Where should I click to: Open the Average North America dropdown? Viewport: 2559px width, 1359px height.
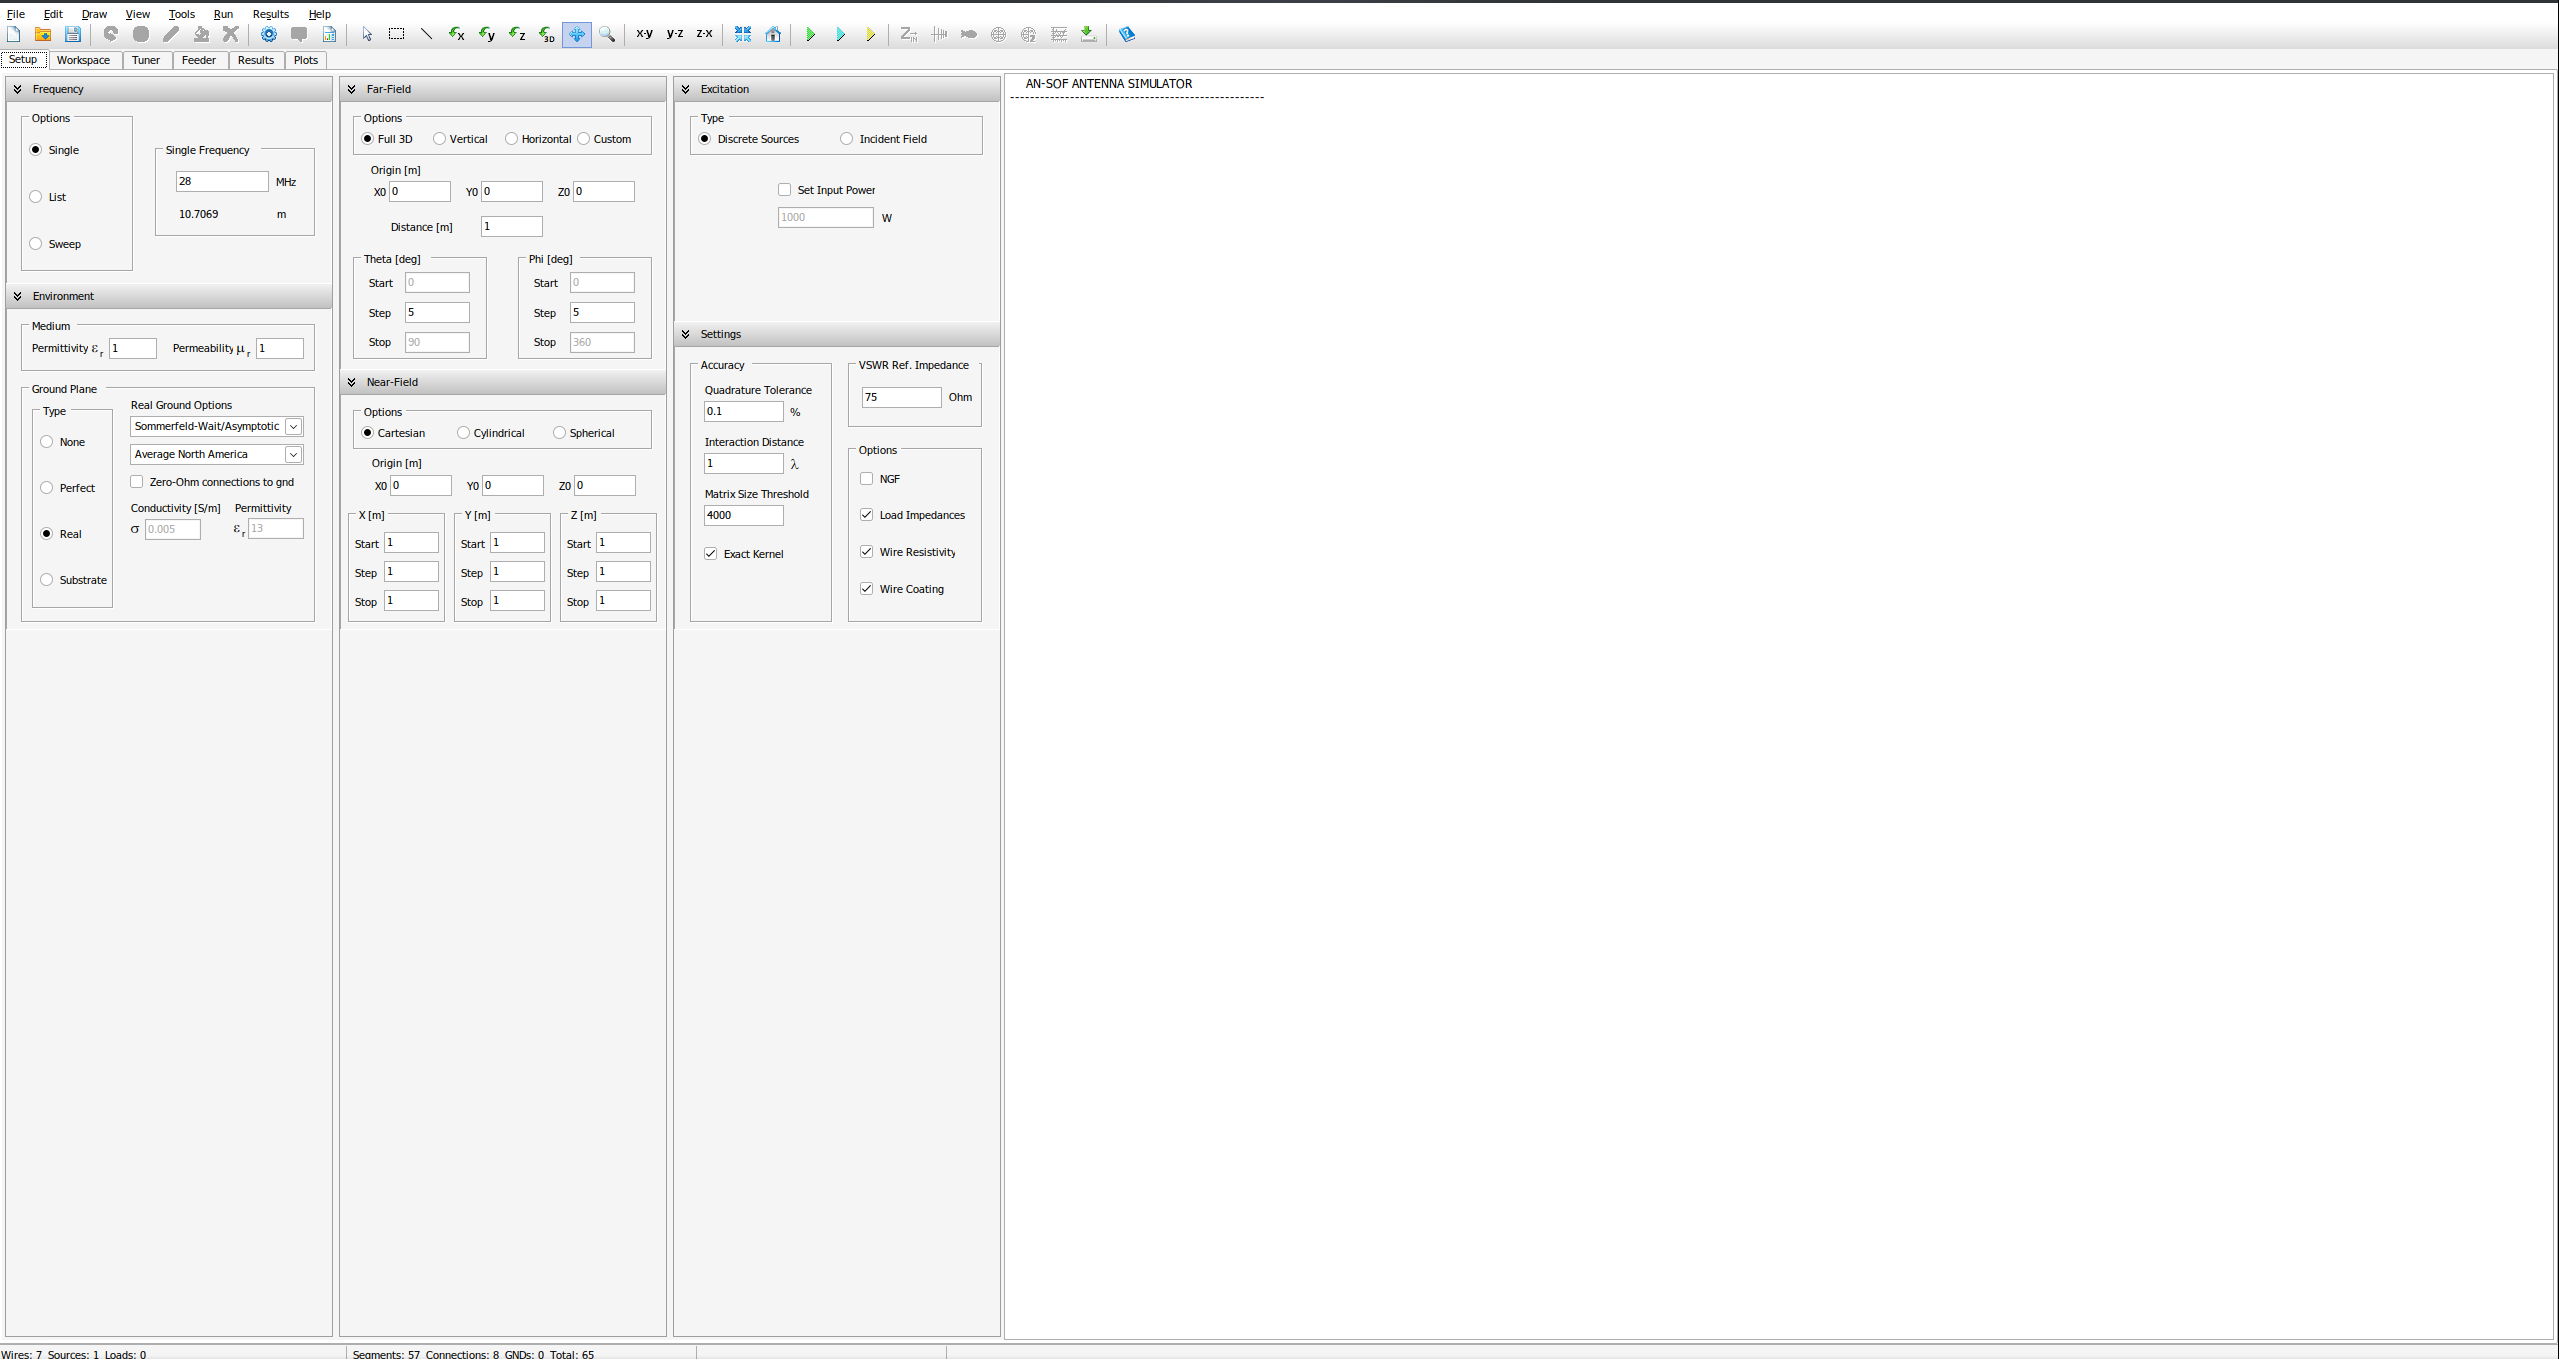coord(217,455)
